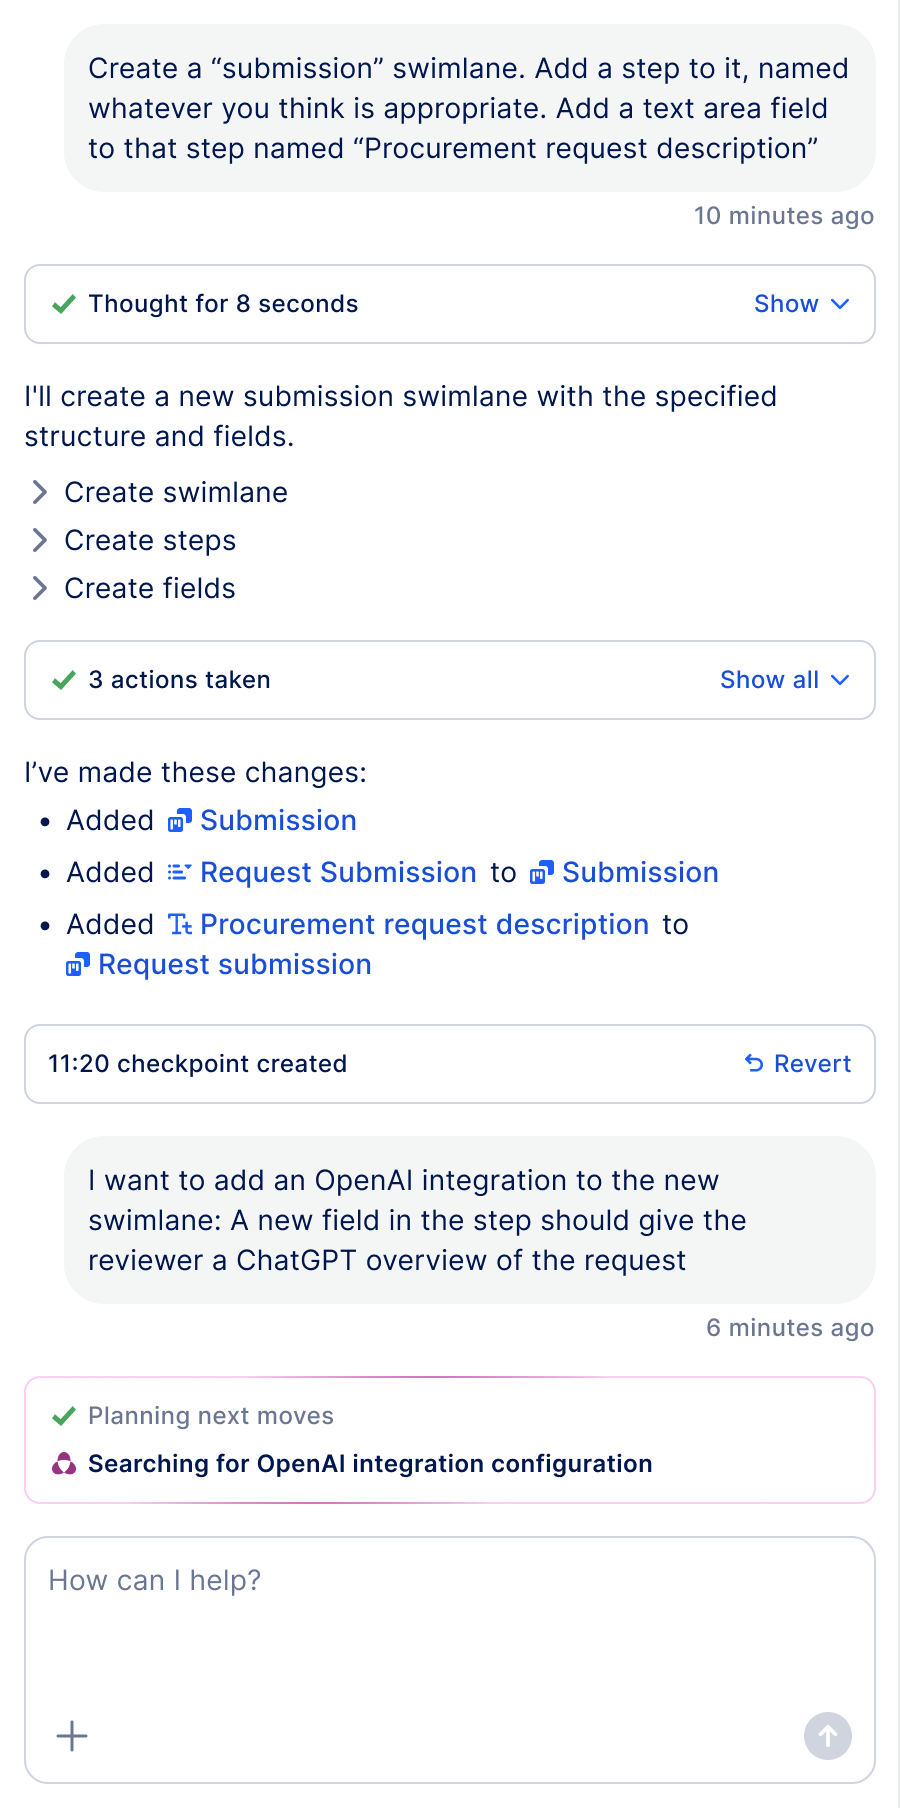Click the send arrow button
The width and height of the screenshot is (900, 1808).
tap(827, 1736)
